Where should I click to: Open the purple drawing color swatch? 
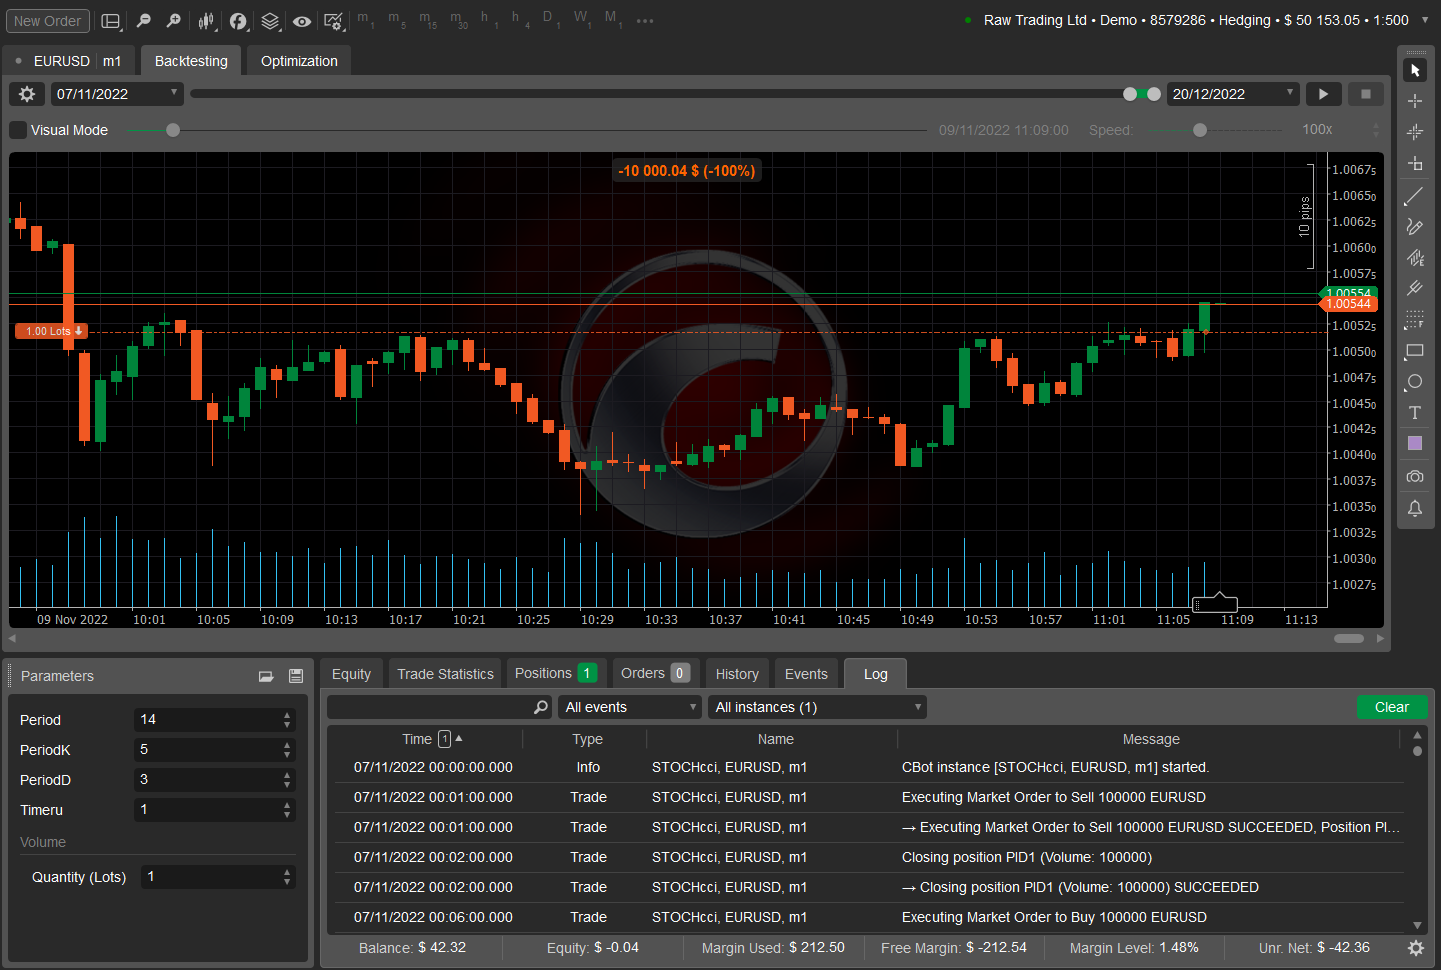tap(1415, 443)
